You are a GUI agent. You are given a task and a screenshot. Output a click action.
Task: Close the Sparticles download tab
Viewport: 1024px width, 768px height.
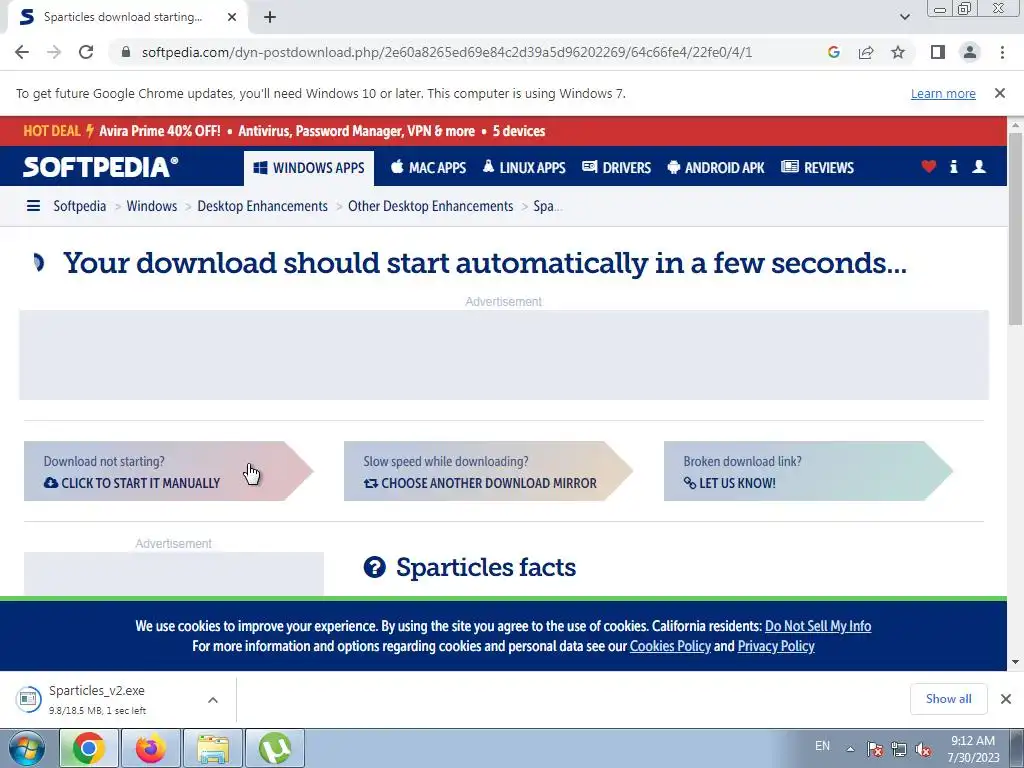coord(232,18)
